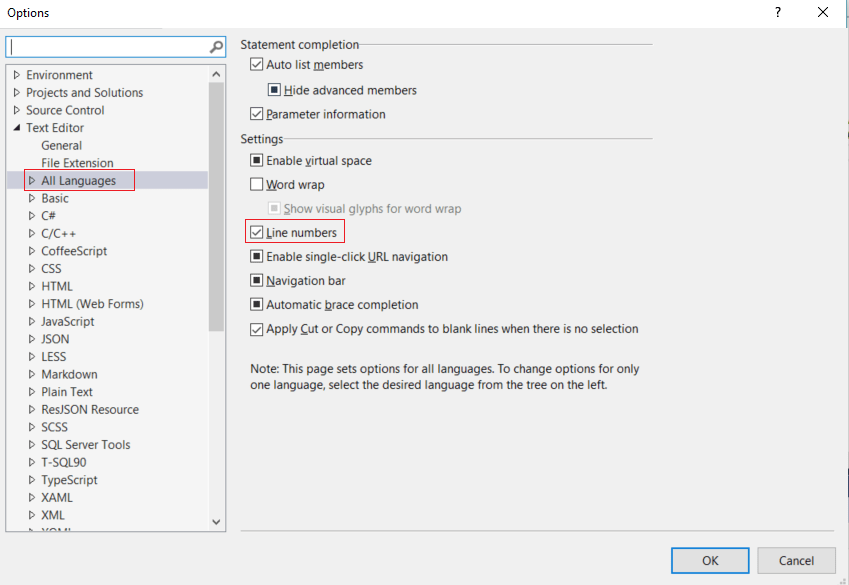Screen dimensions: 849x585
Task: Collapse the Text Editor node
Action: (x=17, y=128)
